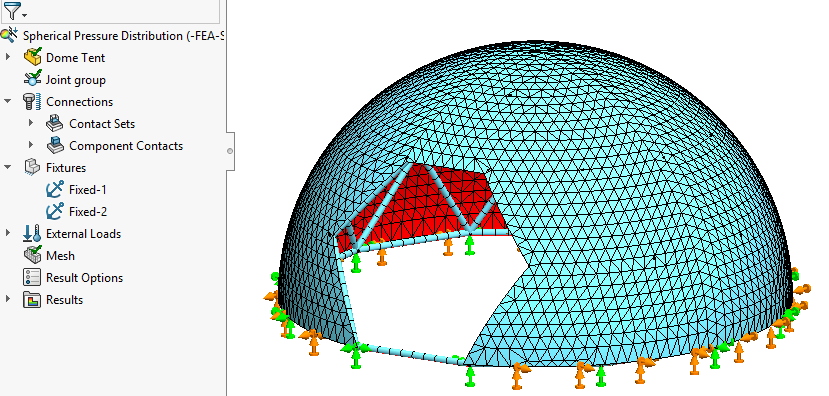829x396 pixels.
Task: Click the panel collapse handle on the divider
Action: pos(230,151)
